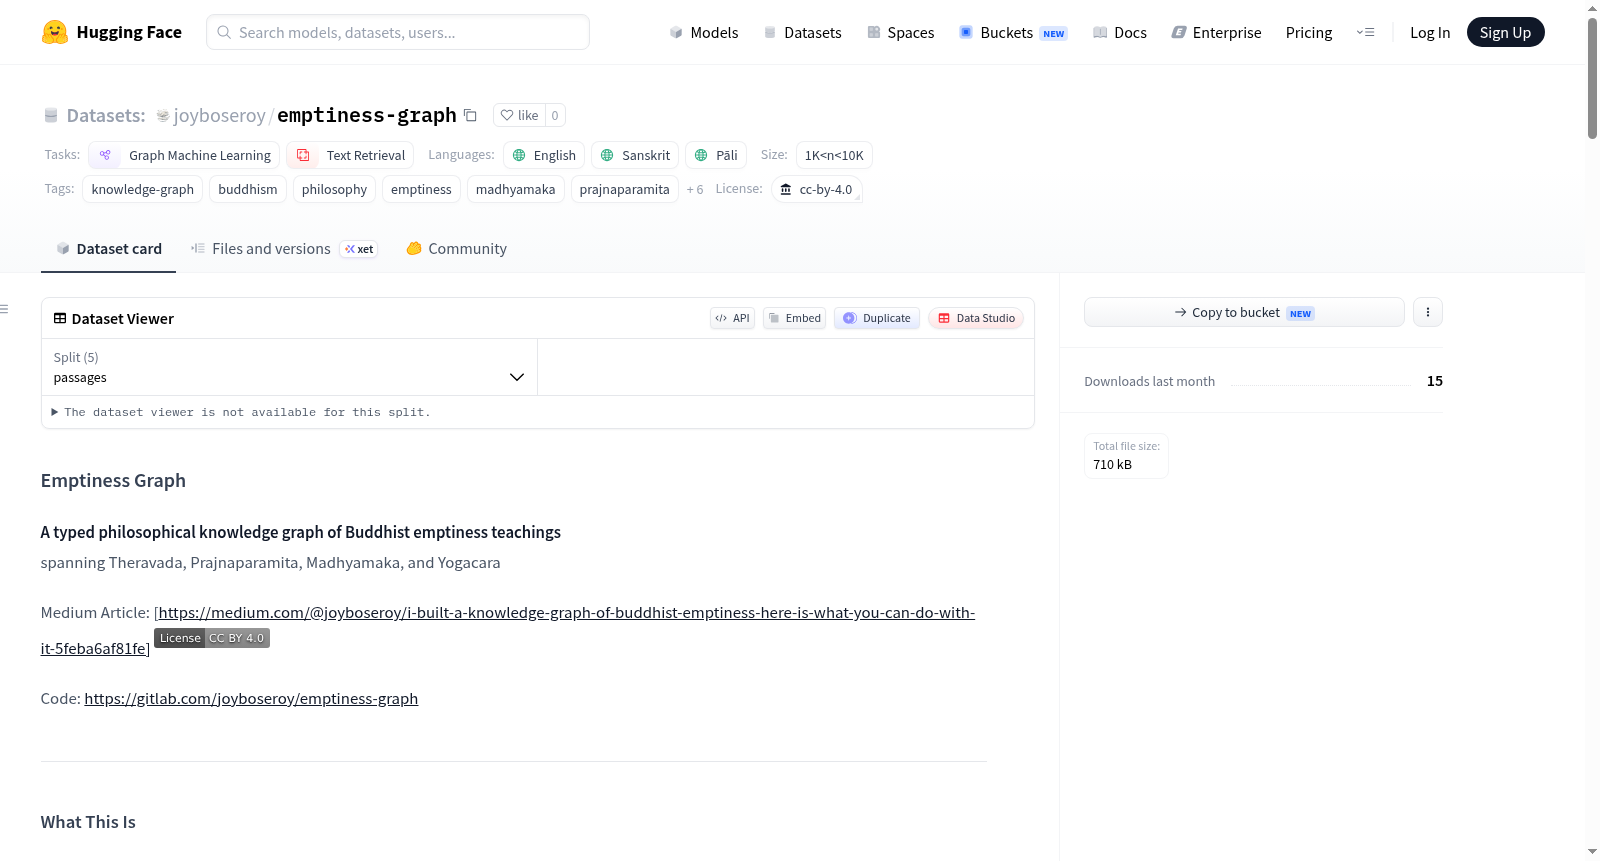The height and width of the screenshot is (861, 1600).
Task: Click the Log In link
Action: click(x=1430, y=32)
